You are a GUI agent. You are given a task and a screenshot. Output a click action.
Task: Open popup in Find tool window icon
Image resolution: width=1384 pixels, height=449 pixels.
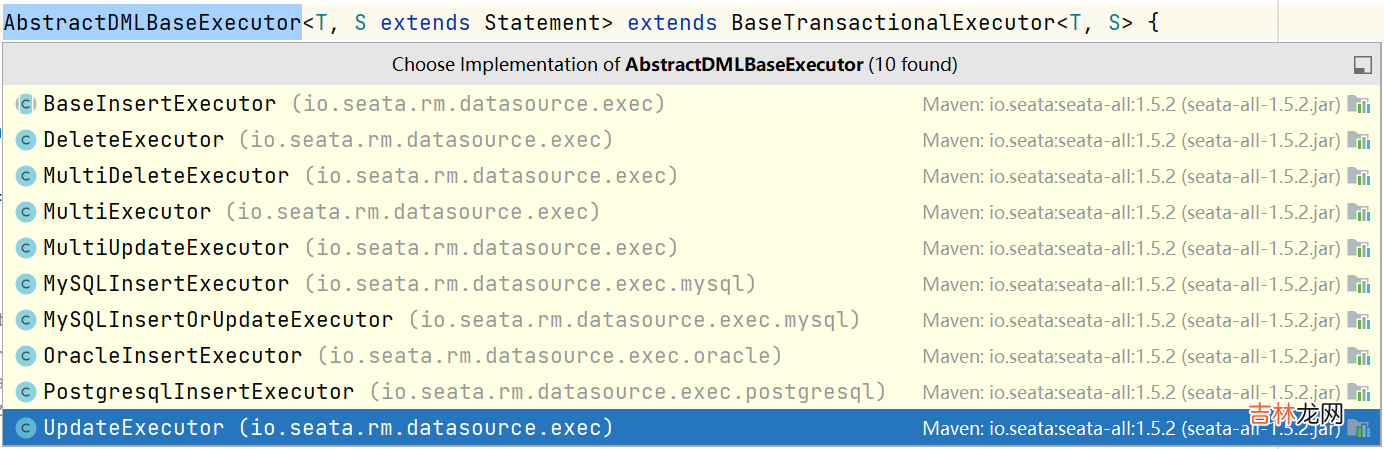(1361, 65)
